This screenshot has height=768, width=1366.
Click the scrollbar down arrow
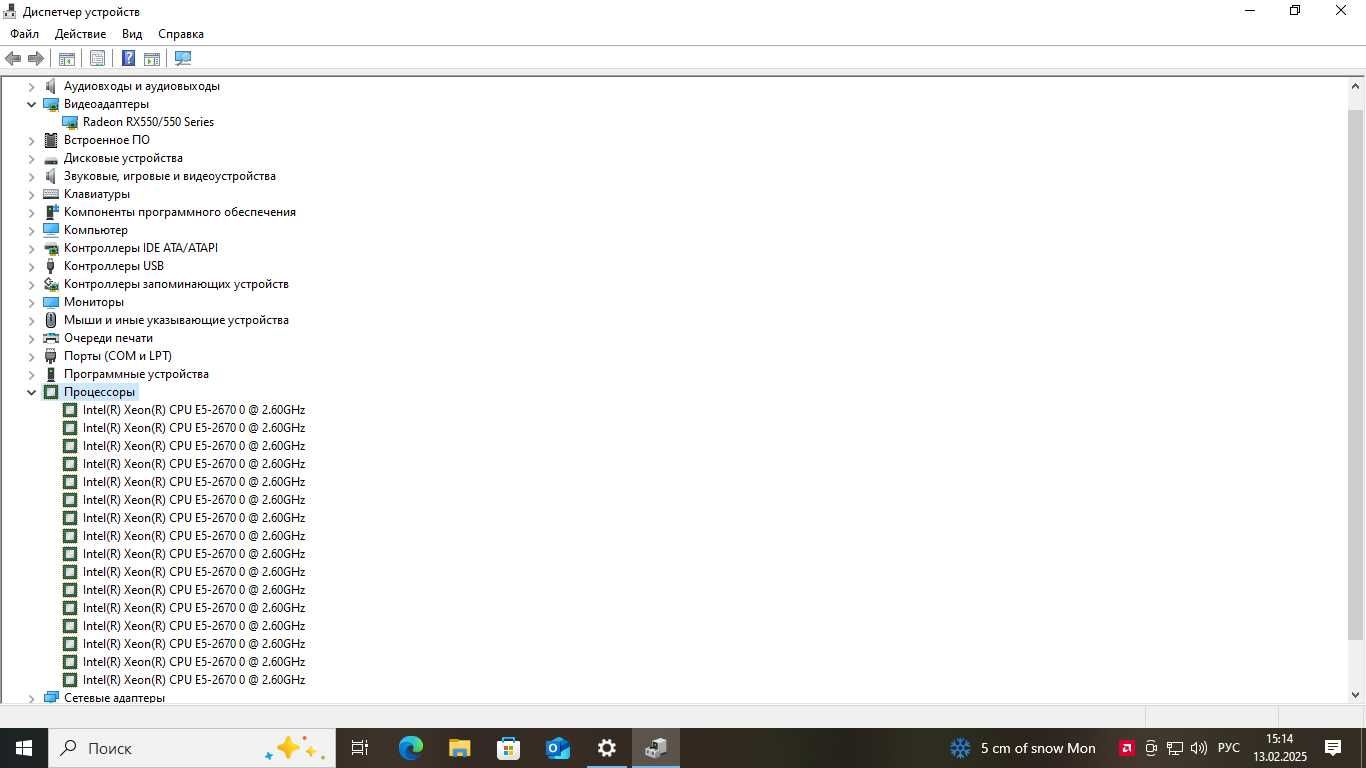(x=1356, y=695)
